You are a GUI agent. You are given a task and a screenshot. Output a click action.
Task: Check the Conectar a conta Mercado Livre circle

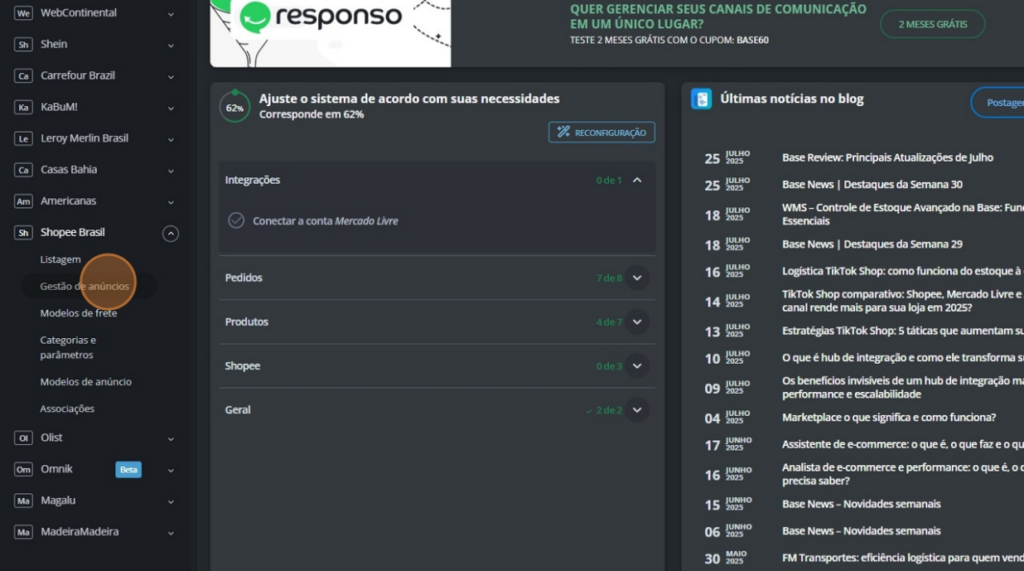236,220
